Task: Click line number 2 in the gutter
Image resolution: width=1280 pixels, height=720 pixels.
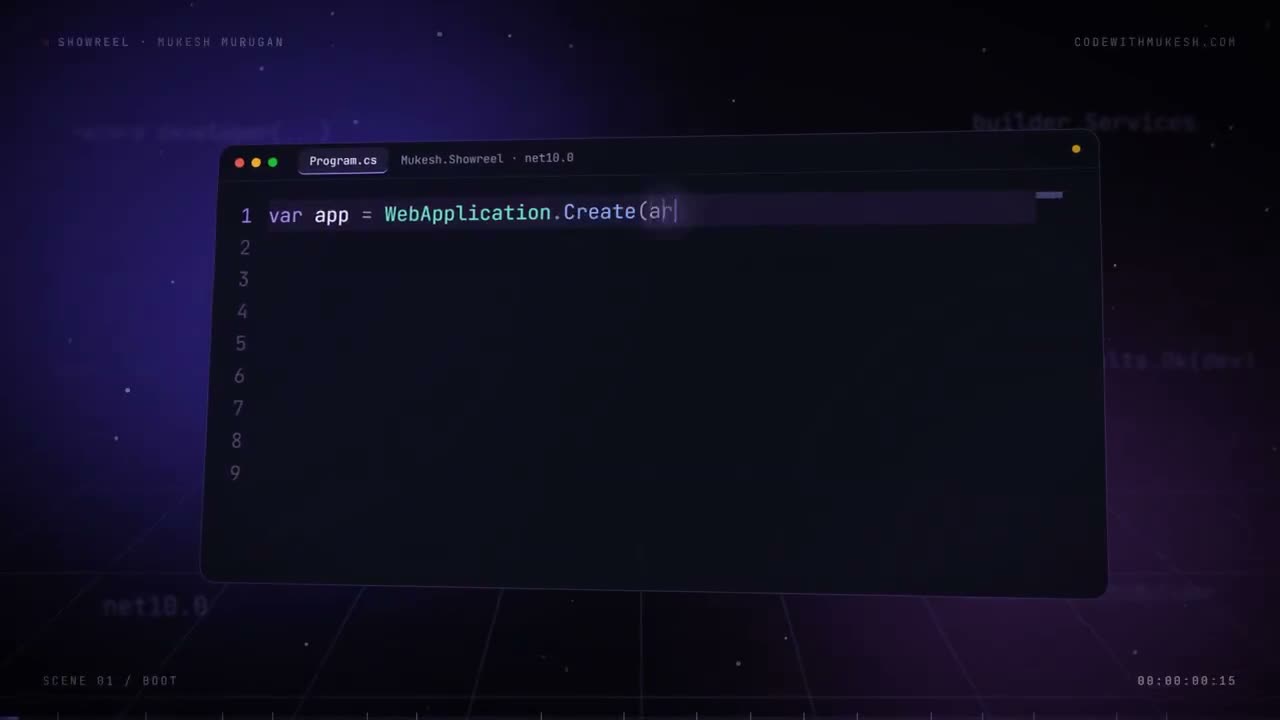Action: click(245, 248)
